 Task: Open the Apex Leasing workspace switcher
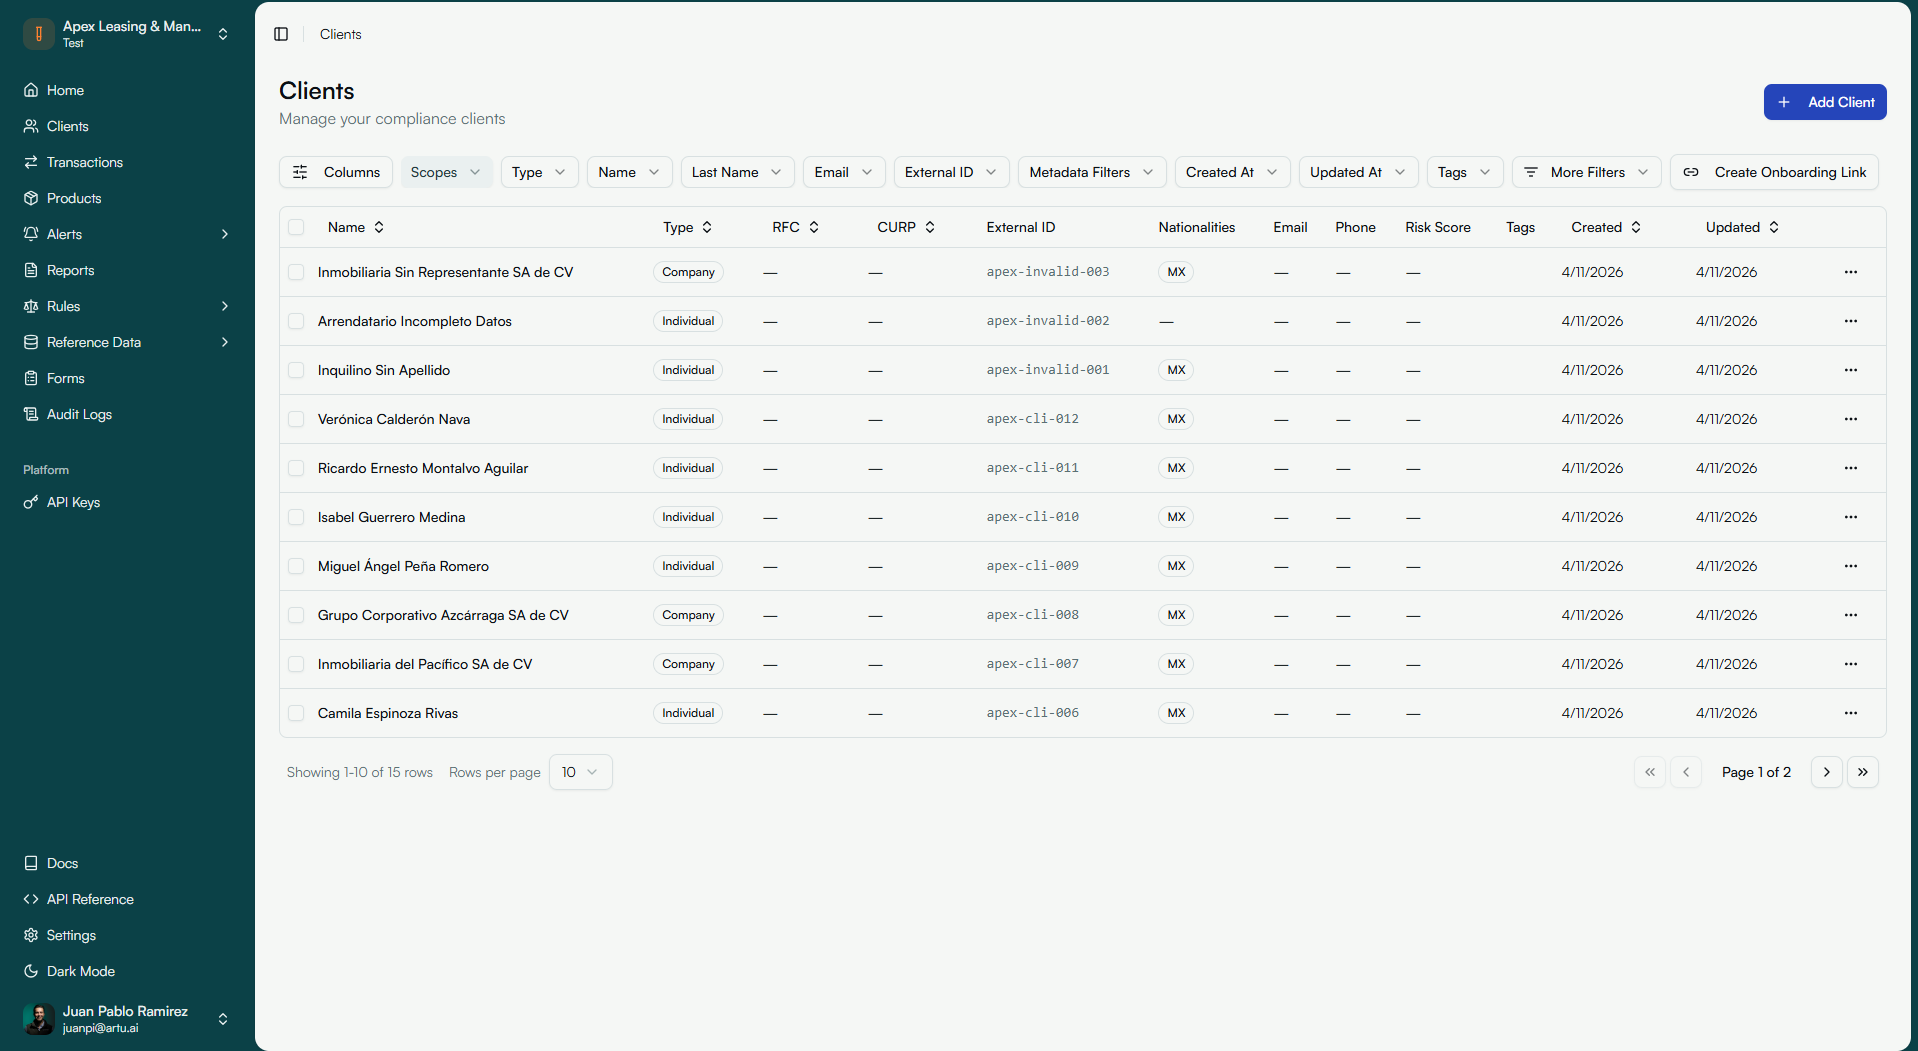tap(127, 34)
